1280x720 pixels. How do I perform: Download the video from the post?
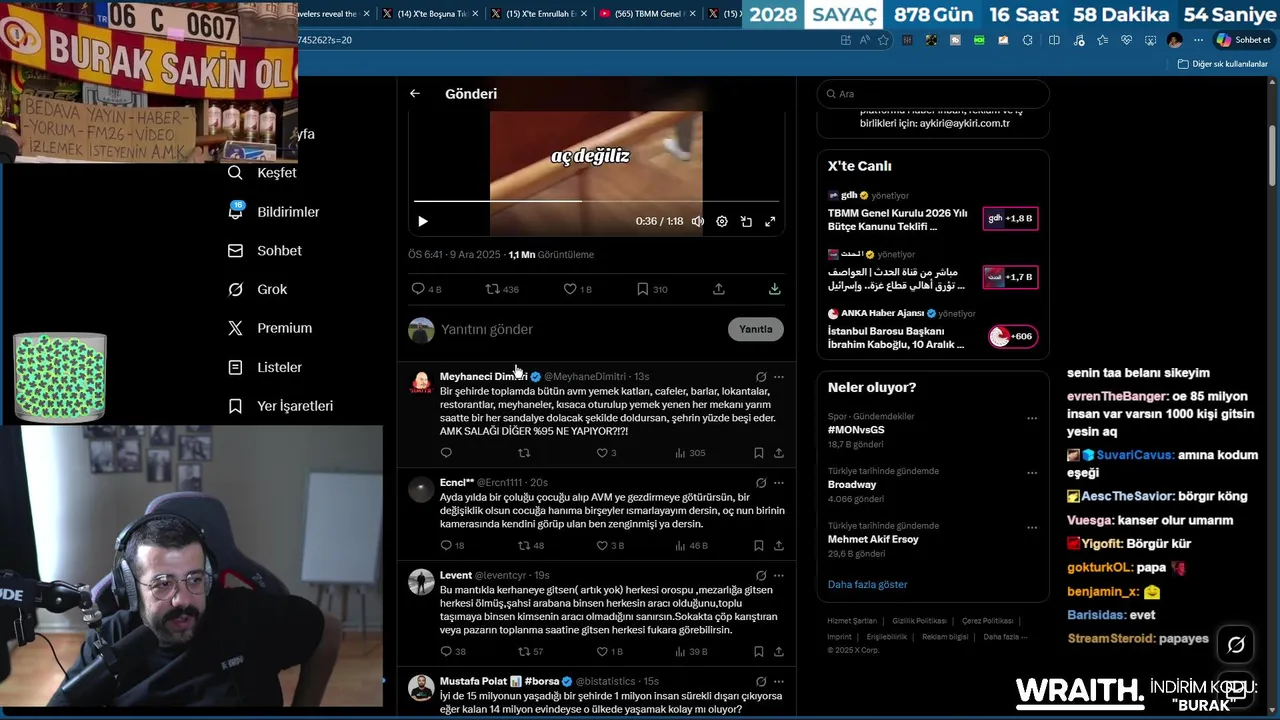coord(774,289)
